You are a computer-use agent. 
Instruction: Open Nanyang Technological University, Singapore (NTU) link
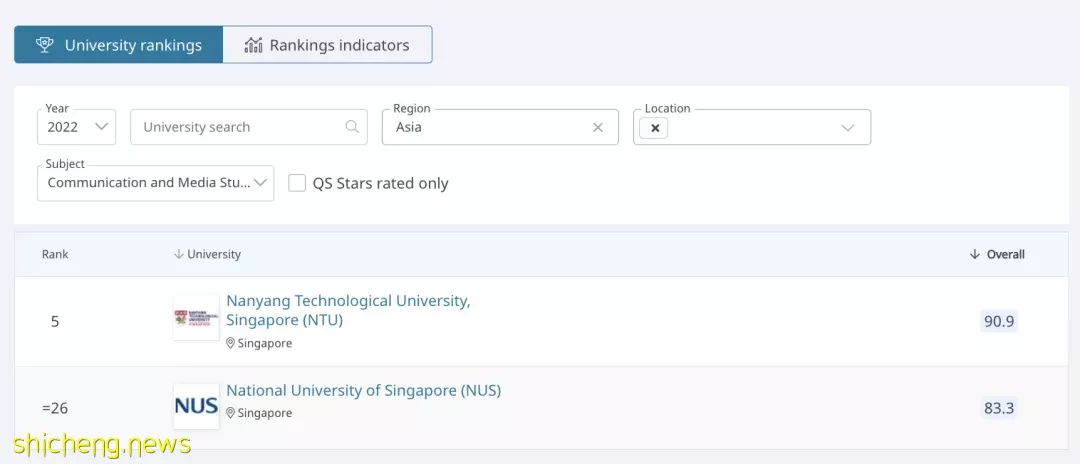pos(349,310)
